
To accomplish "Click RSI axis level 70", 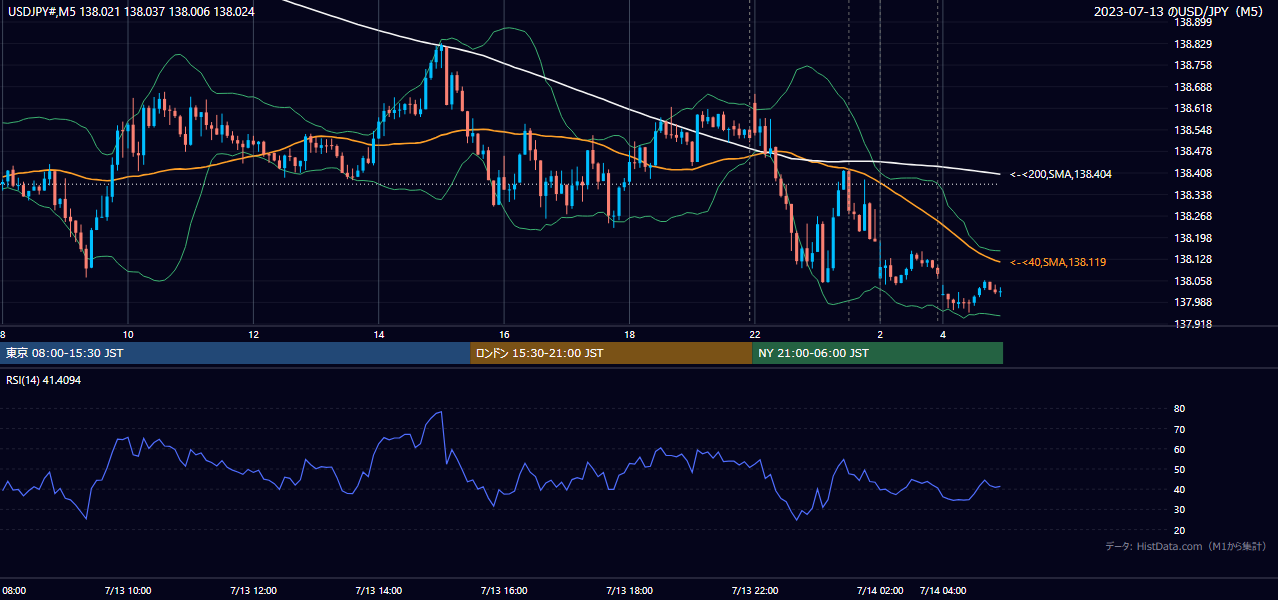I will (1179, 429).
